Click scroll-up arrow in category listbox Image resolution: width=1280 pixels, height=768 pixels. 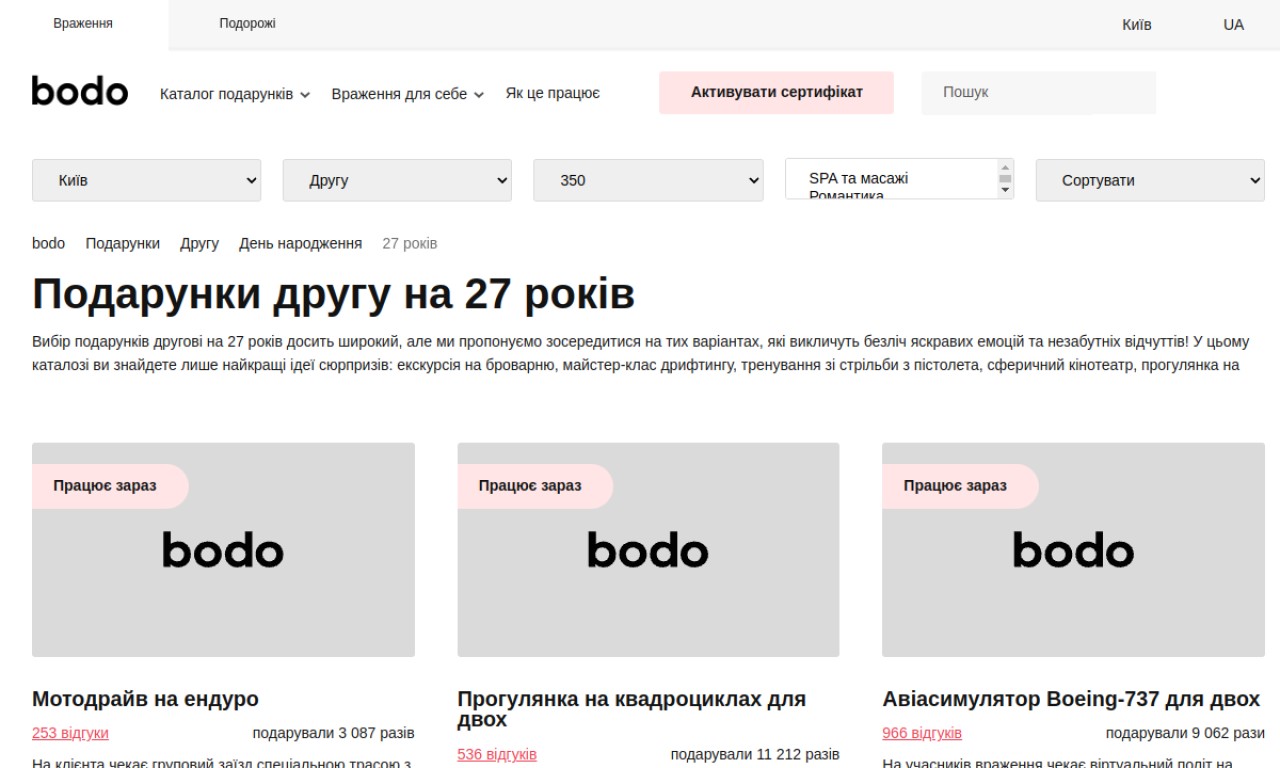[1005, 167]
